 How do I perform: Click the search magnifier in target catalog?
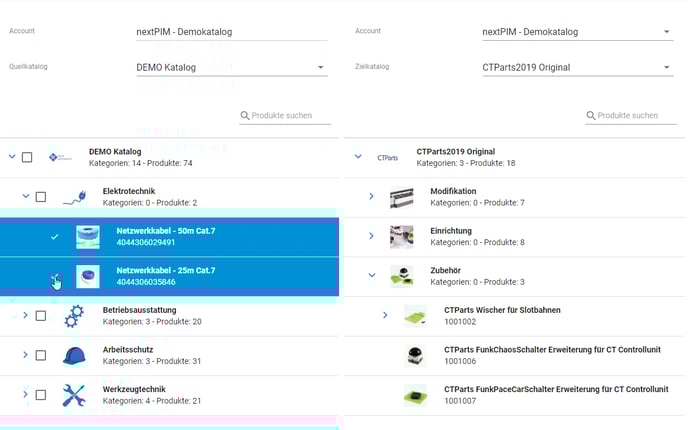point(591,115)
